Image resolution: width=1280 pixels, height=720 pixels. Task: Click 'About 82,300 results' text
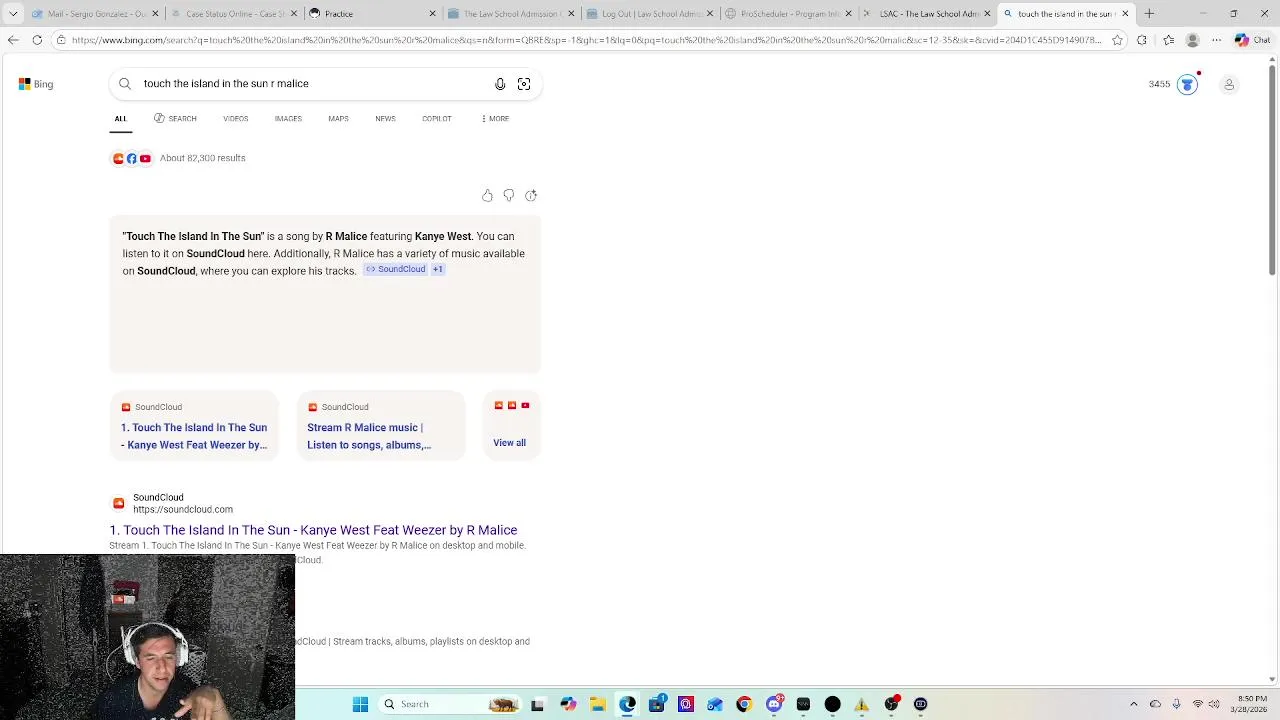coord(202,158)
